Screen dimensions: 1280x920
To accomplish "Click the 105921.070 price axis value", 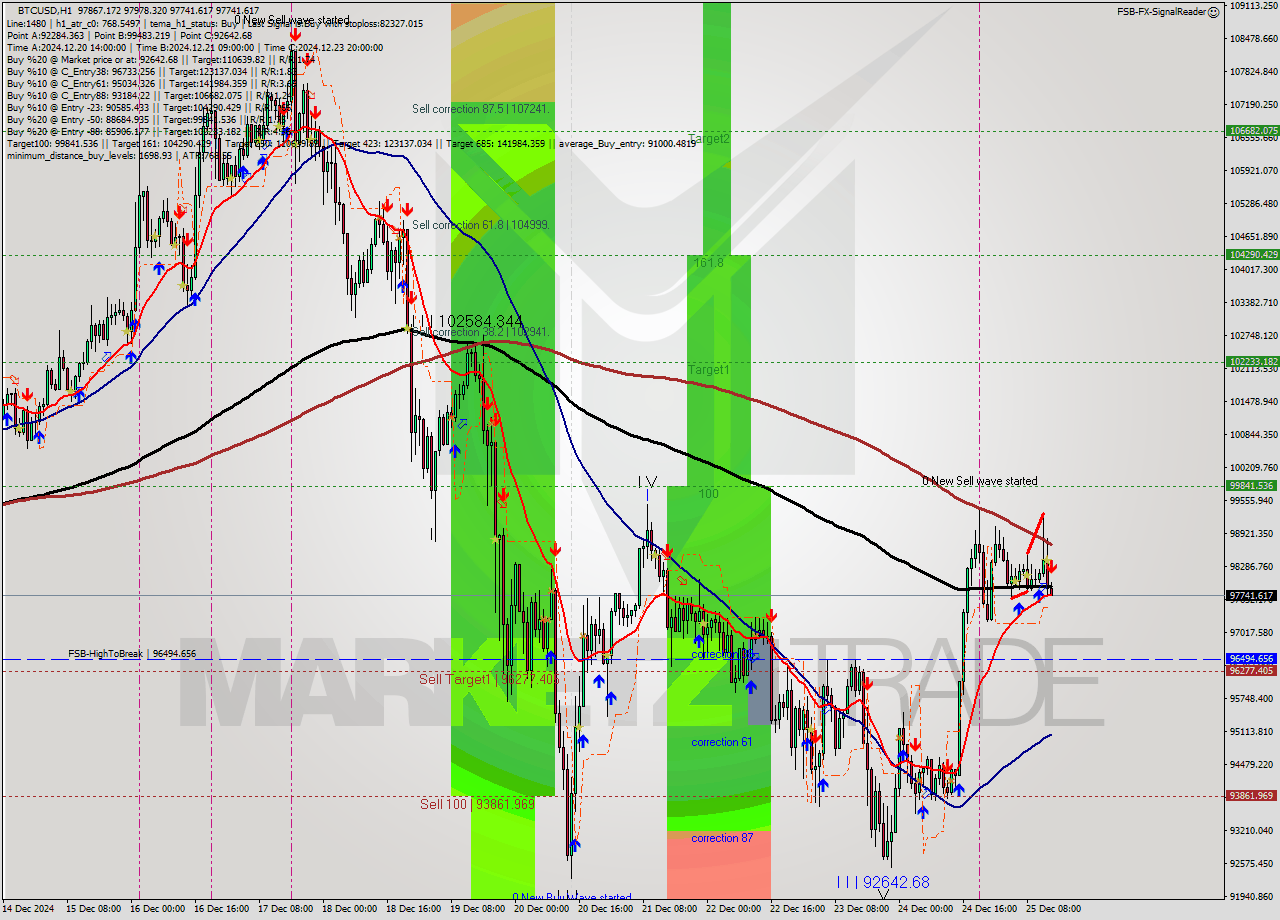I will point(1253,170).
